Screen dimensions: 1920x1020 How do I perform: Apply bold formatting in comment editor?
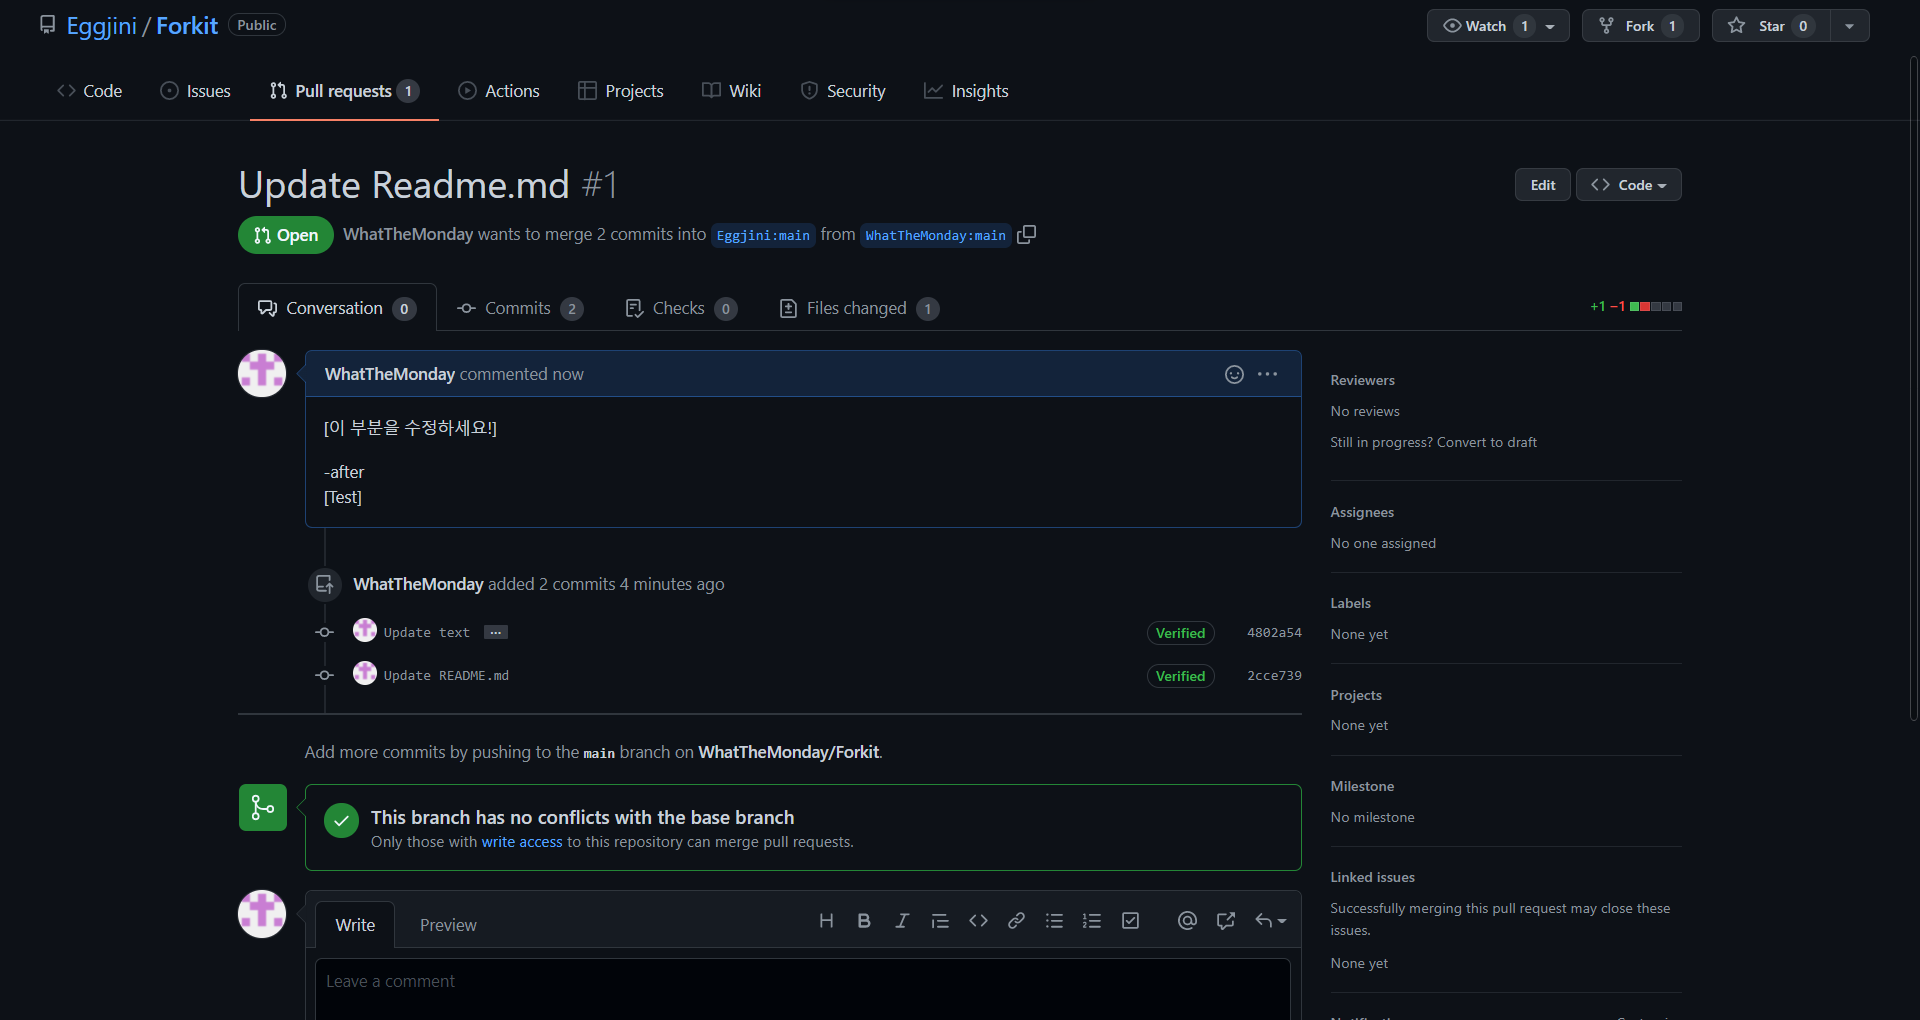864,921
